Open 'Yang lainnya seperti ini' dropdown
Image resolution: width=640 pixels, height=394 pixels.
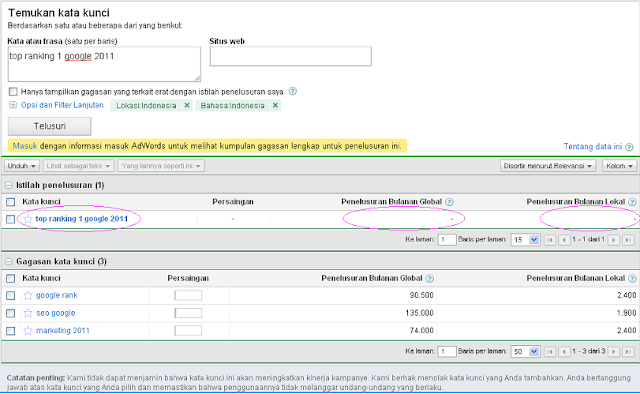pos(161,166)
